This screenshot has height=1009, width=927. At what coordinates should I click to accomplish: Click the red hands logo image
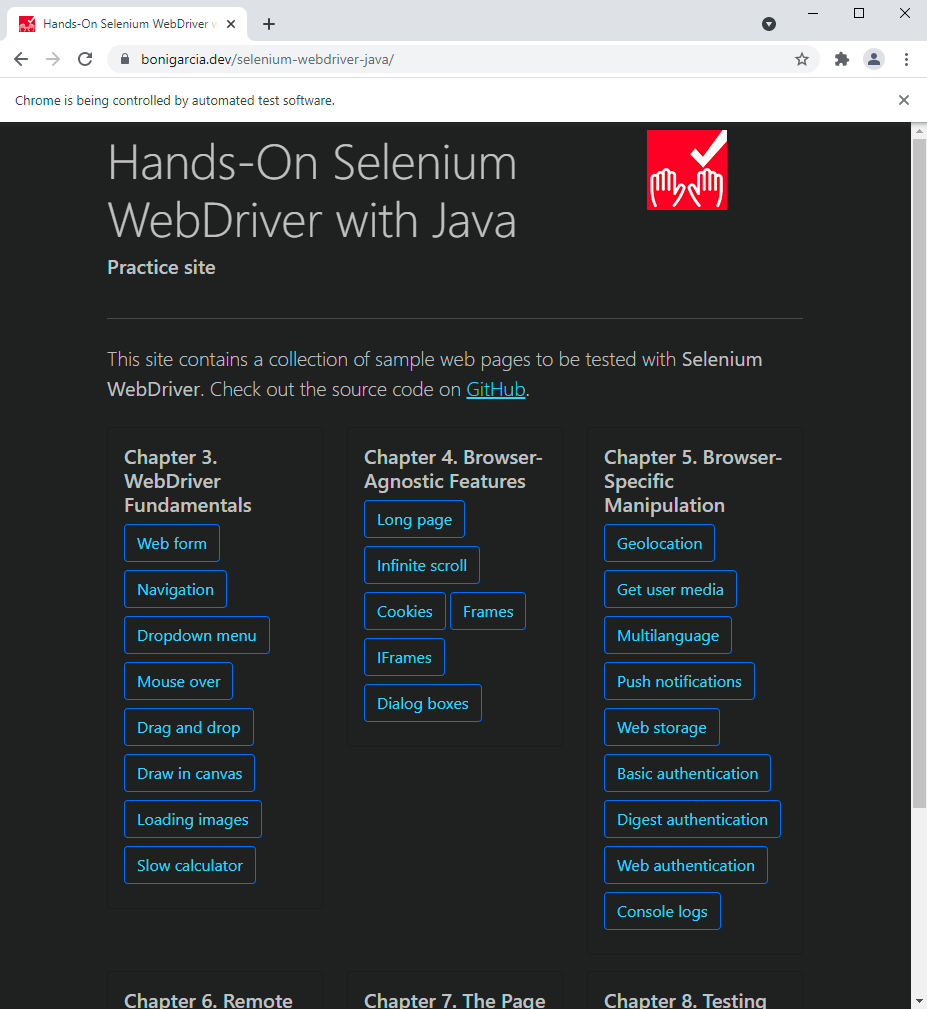tap(686, 170)
